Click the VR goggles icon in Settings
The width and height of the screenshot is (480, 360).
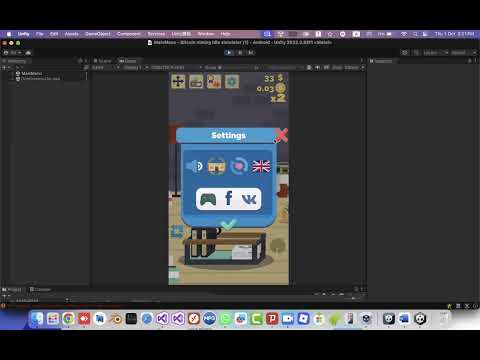pyautogui.click(x=217, y=166)
